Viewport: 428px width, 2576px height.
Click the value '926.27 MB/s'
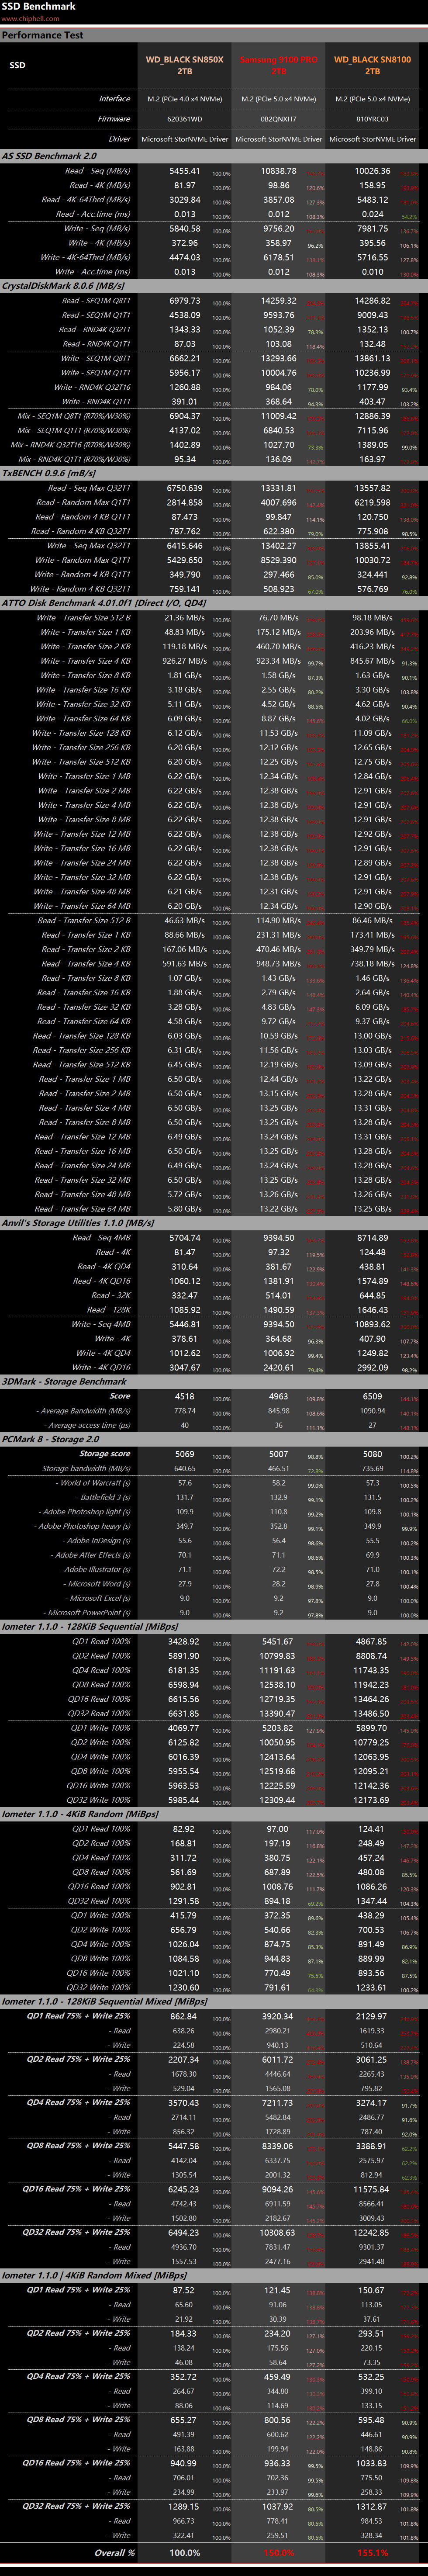185,660
